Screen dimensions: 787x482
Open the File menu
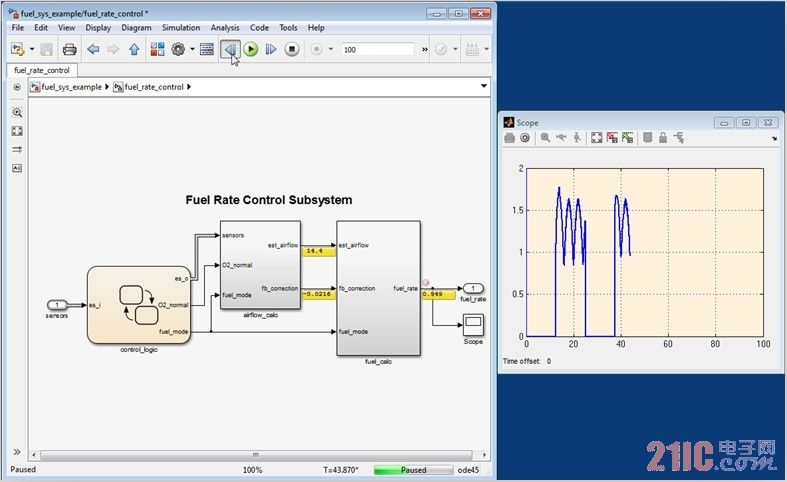tap(18, 28)
